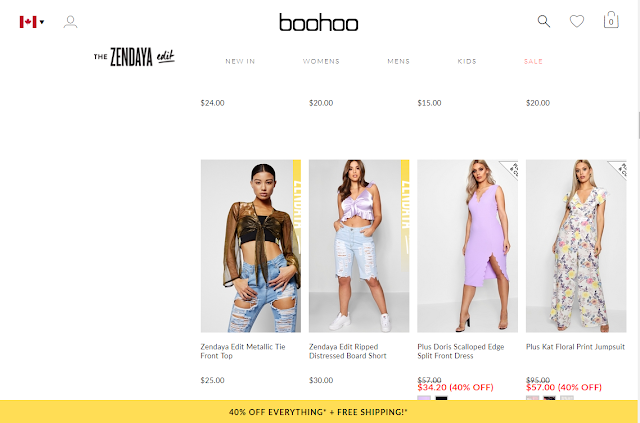Open the shopping bag icon
This screenshot has width=640, height=423.
coord(611,20)
